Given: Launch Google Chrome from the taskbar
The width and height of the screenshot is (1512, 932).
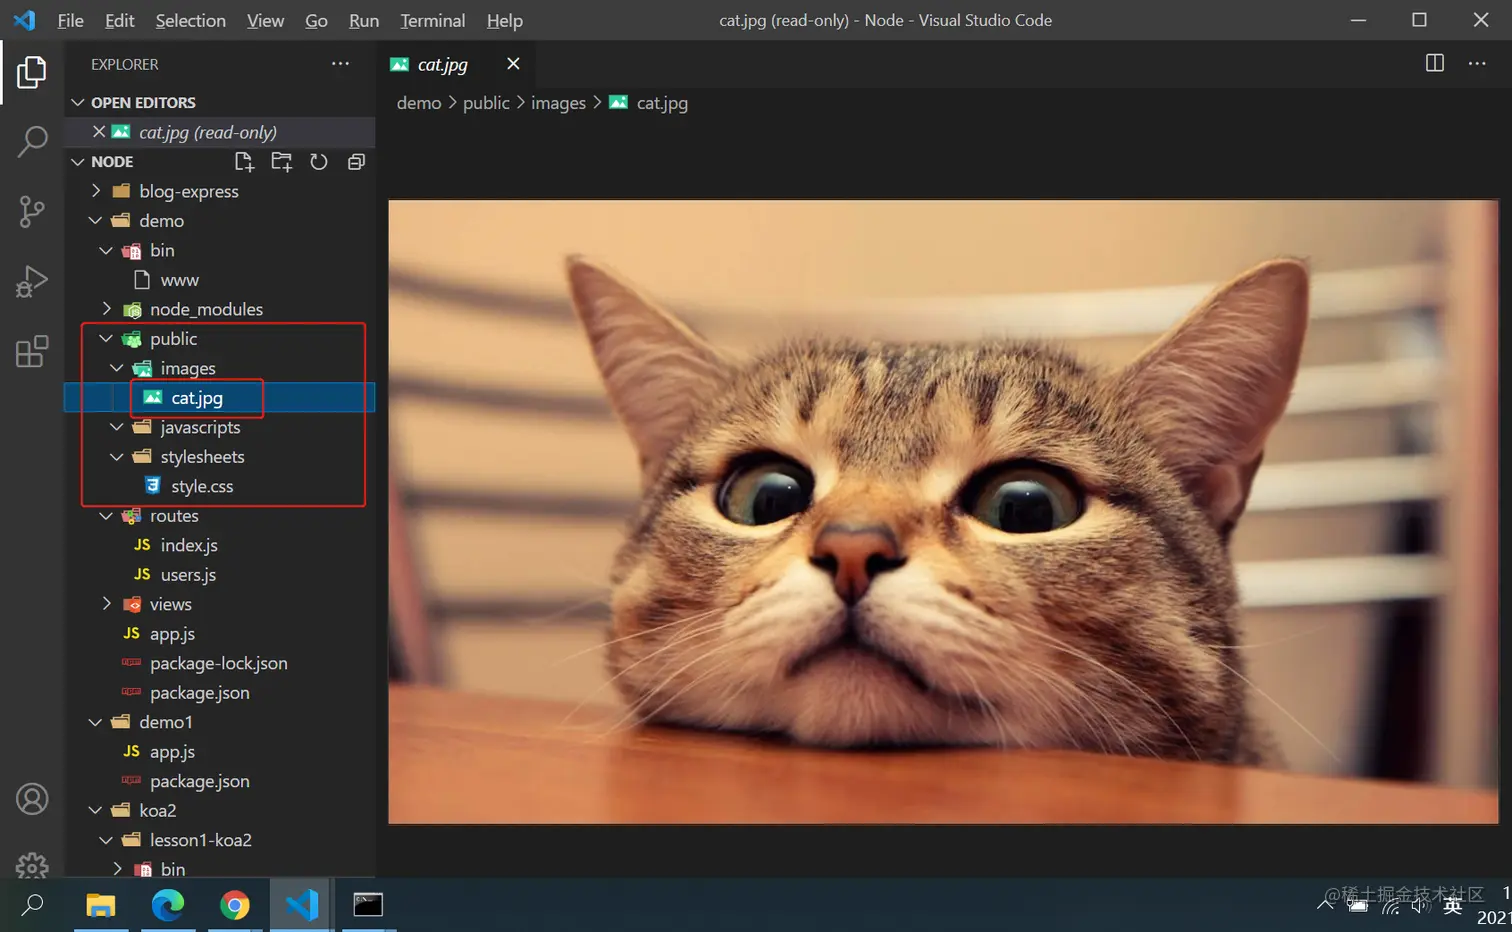Looking at the screenshot, I should (235, 905).
